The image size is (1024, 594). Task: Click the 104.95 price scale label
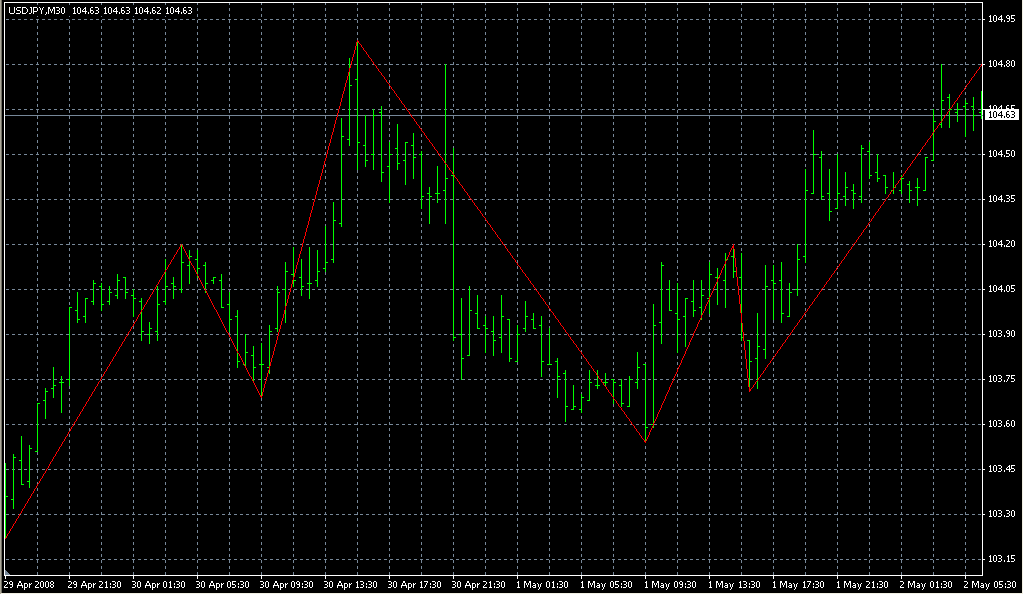[1001, 19]
